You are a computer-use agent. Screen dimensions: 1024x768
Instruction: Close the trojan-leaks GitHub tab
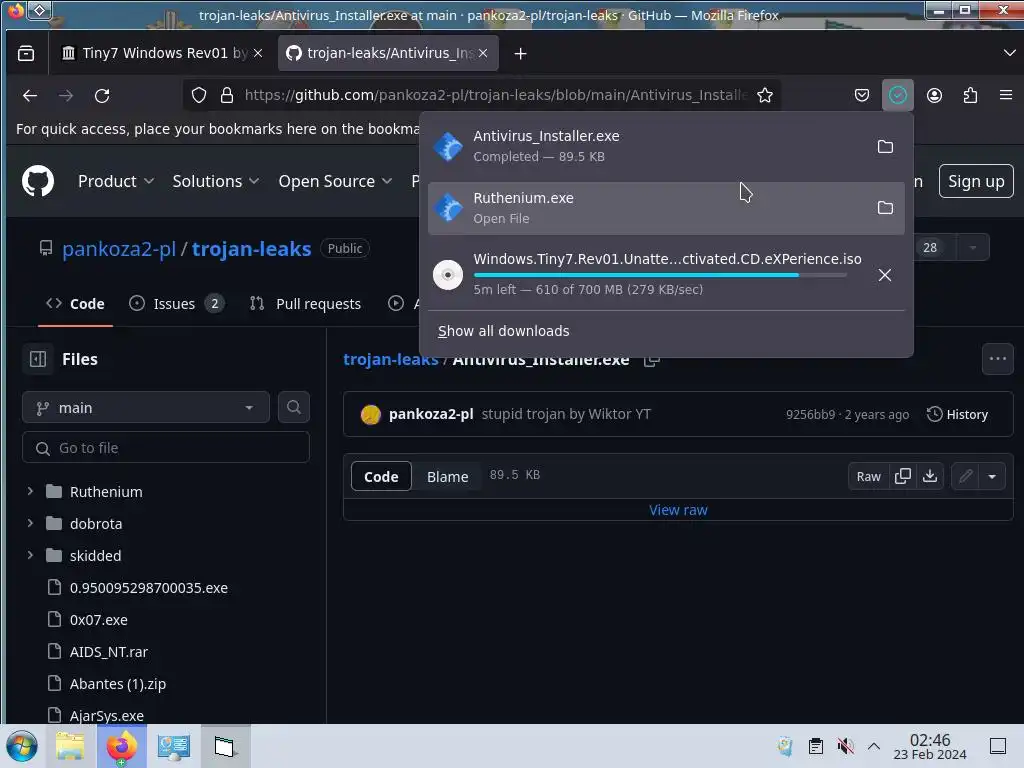[483, 53]
